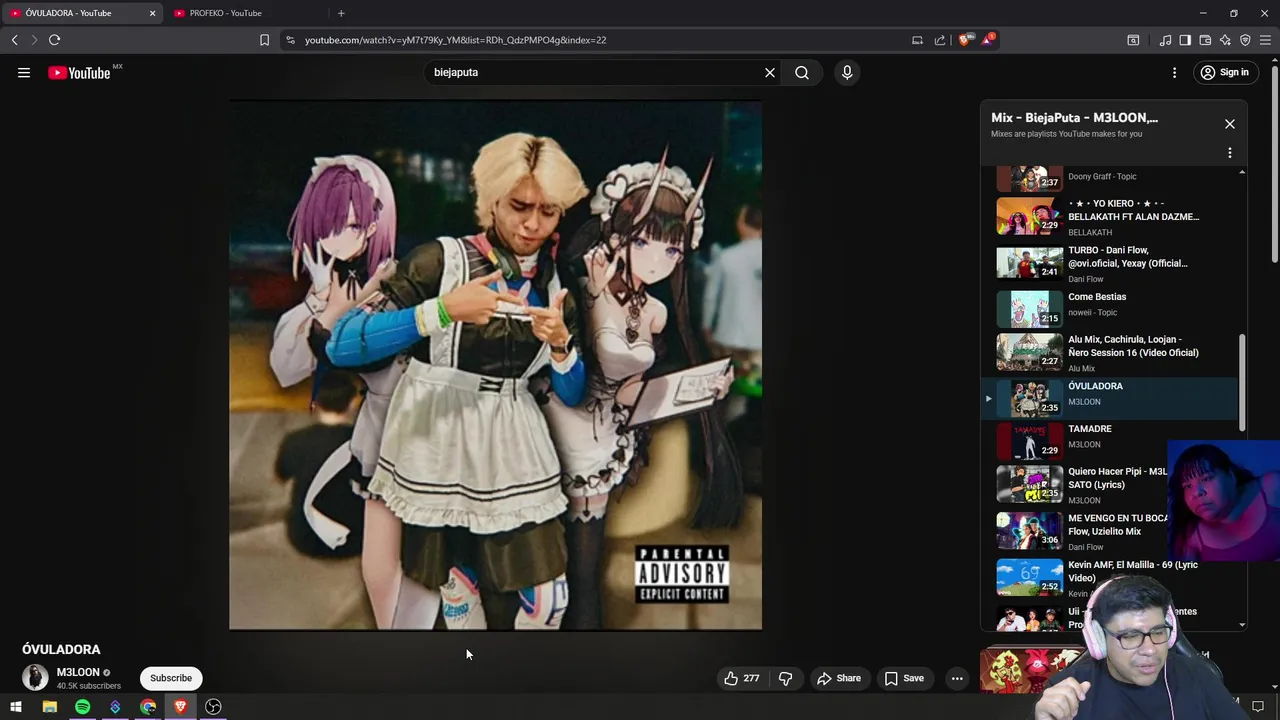This screenshot has height=720, width=1280.
Task: Open the Brave VPN shield icon
Action: (1245, 40)
